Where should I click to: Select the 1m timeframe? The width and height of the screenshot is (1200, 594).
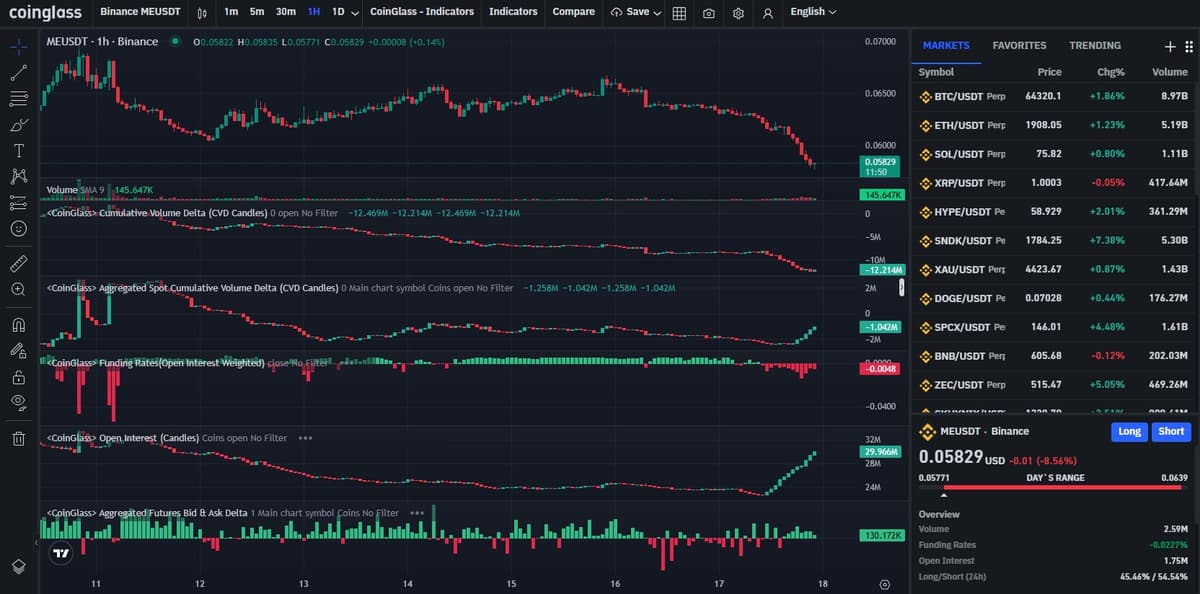click(231, 12)
